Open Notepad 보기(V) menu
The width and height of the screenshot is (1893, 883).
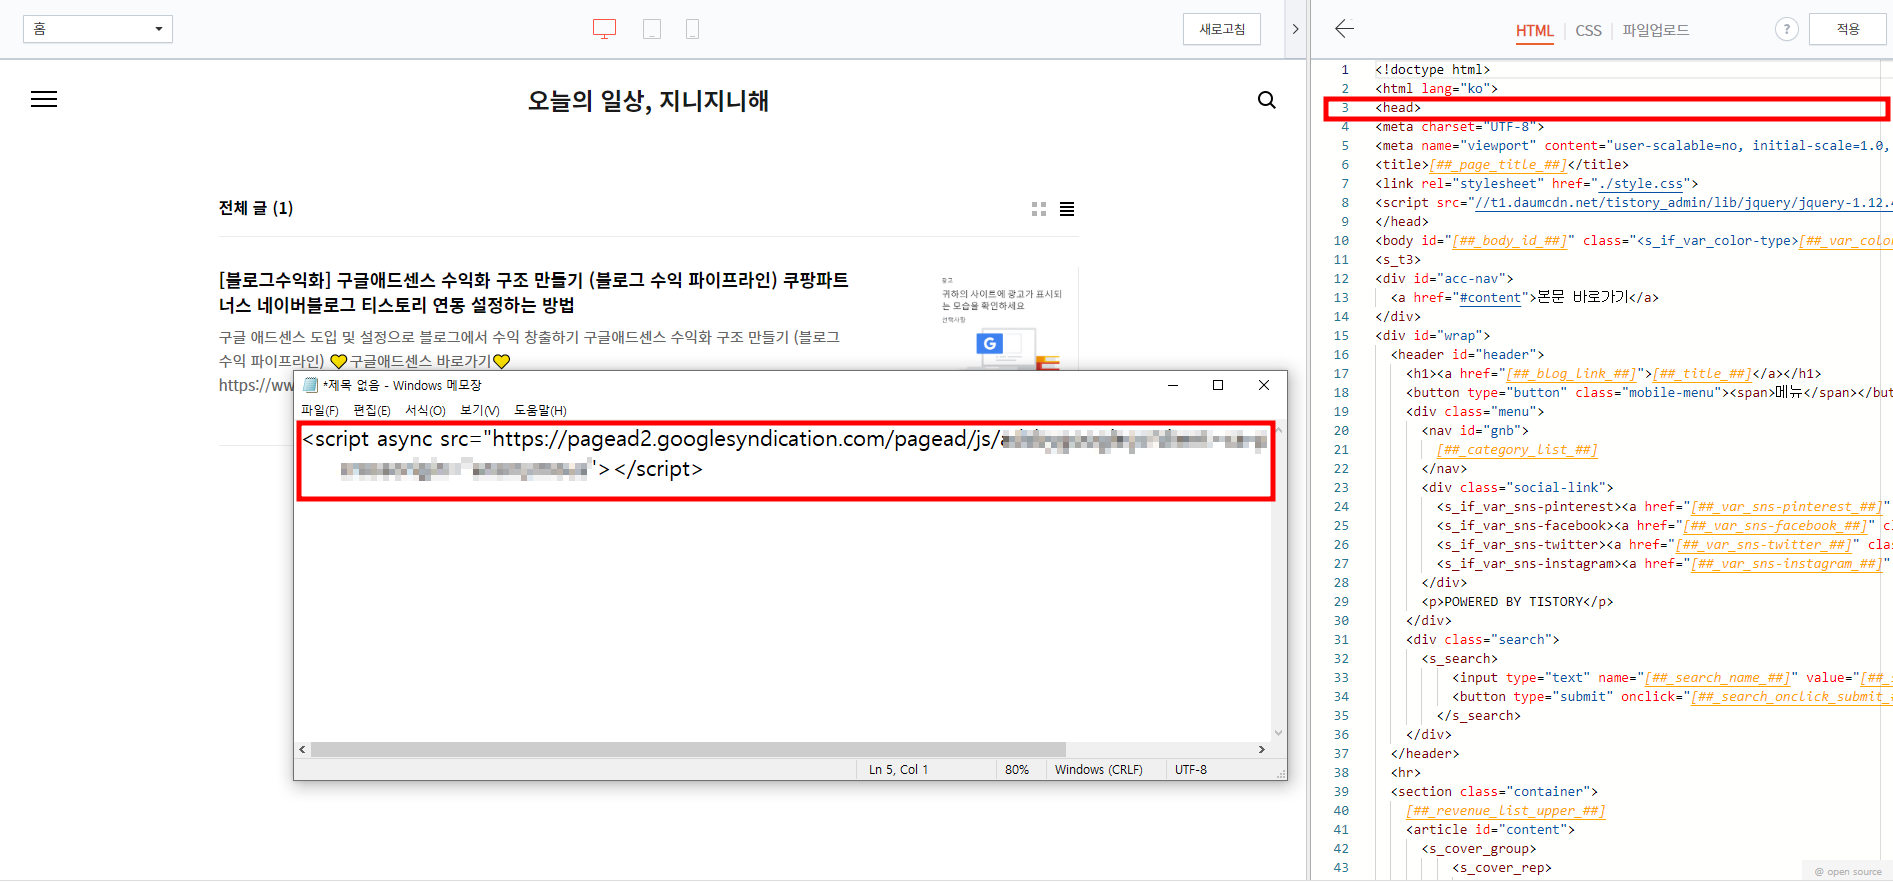pos(480,410)
